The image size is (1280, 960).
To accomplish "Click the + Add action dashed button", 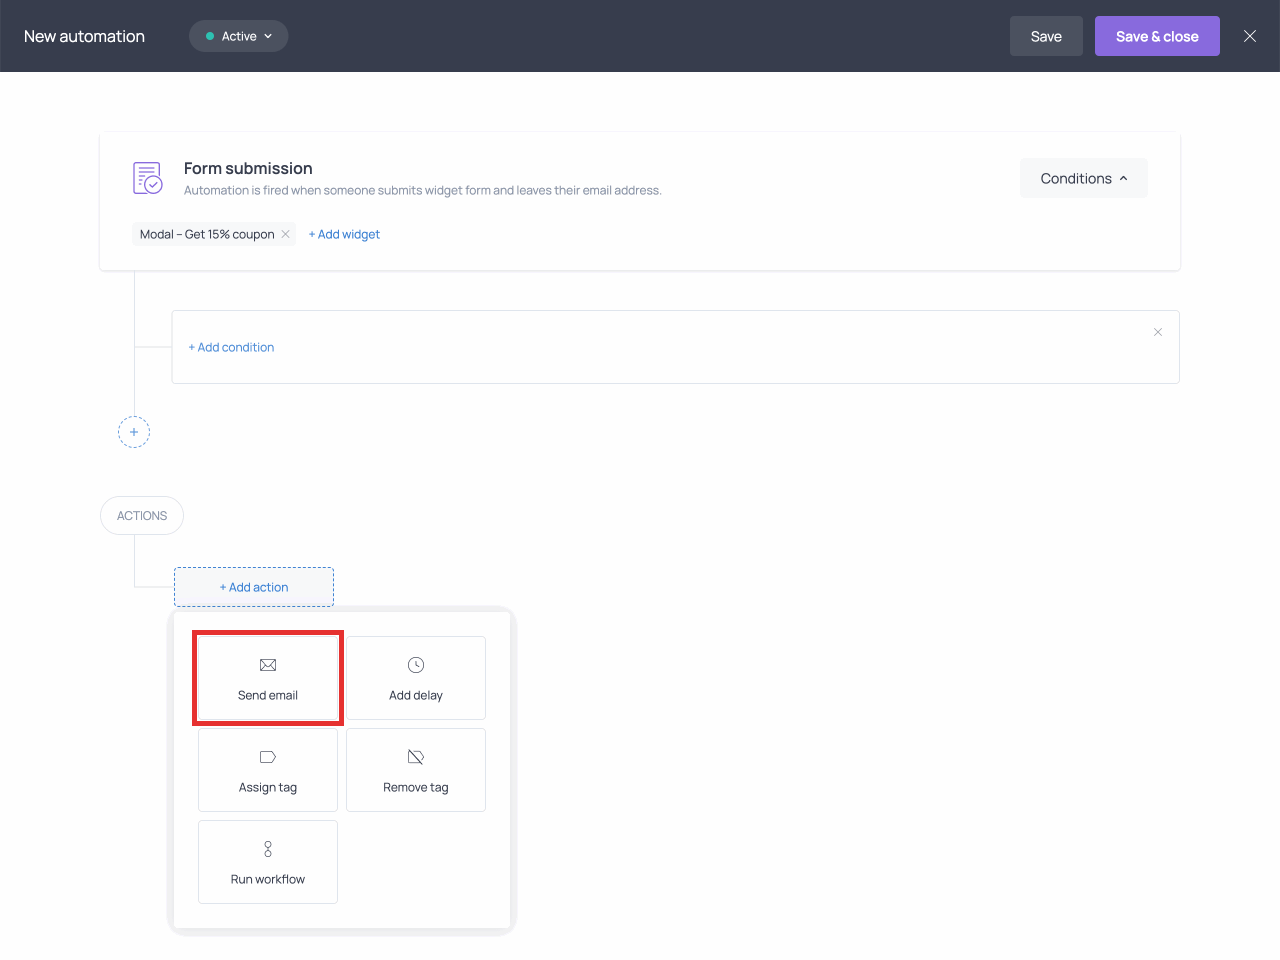I will click(x=254, y=587).
